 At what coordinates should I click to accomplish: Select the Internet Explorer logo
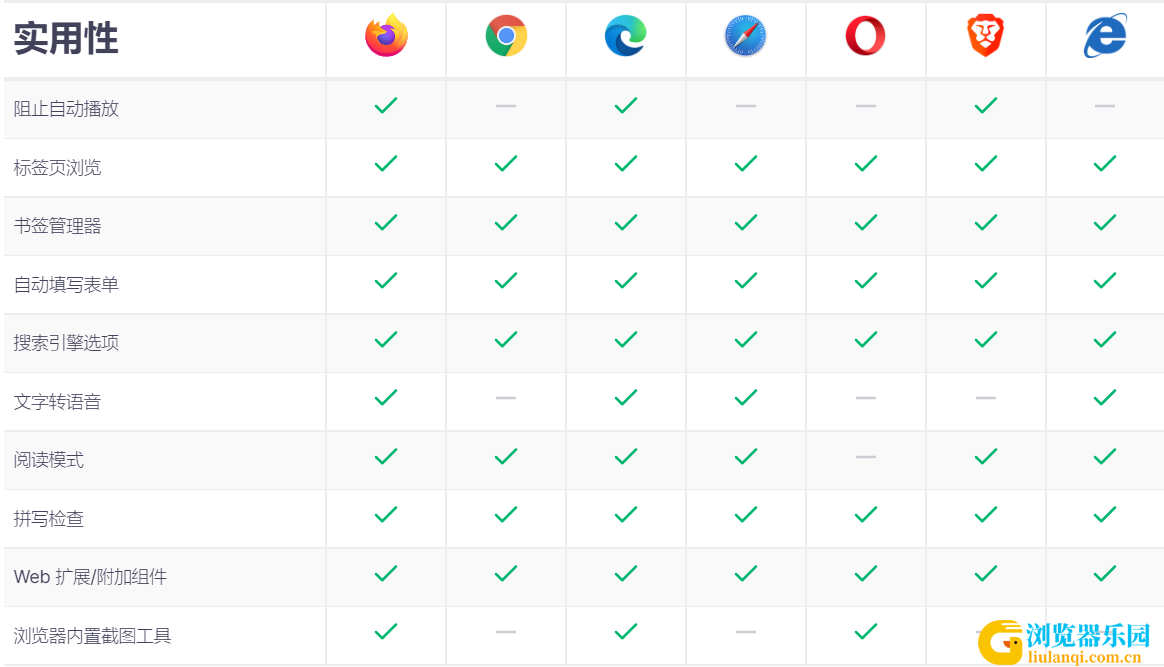pos(1105,36)
